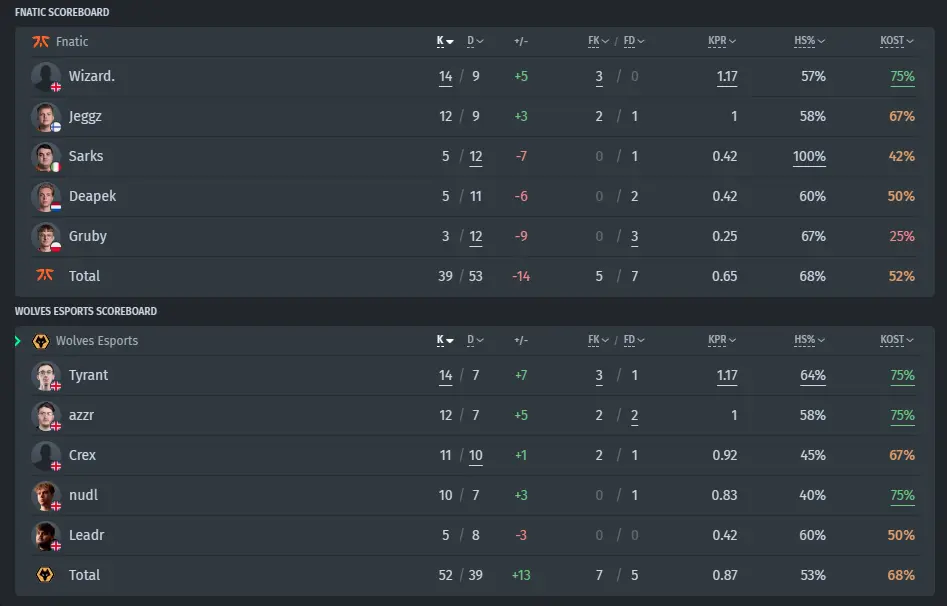Open Tyrant player avatar
947x606 pixels.
click(x=46, y=376)
